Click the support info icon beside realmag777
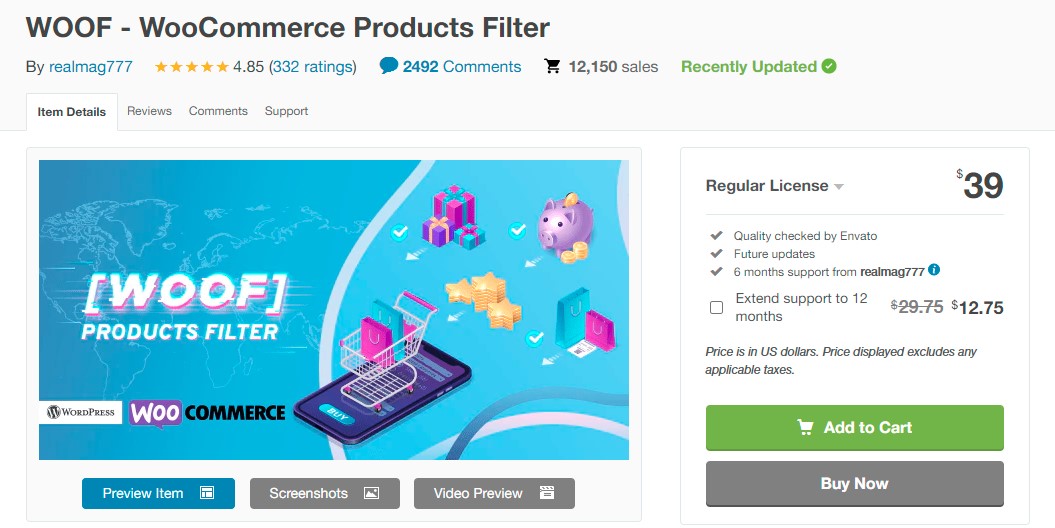Screen dimensions: 1055x528 pyautogui.click(x=934, y=270)
